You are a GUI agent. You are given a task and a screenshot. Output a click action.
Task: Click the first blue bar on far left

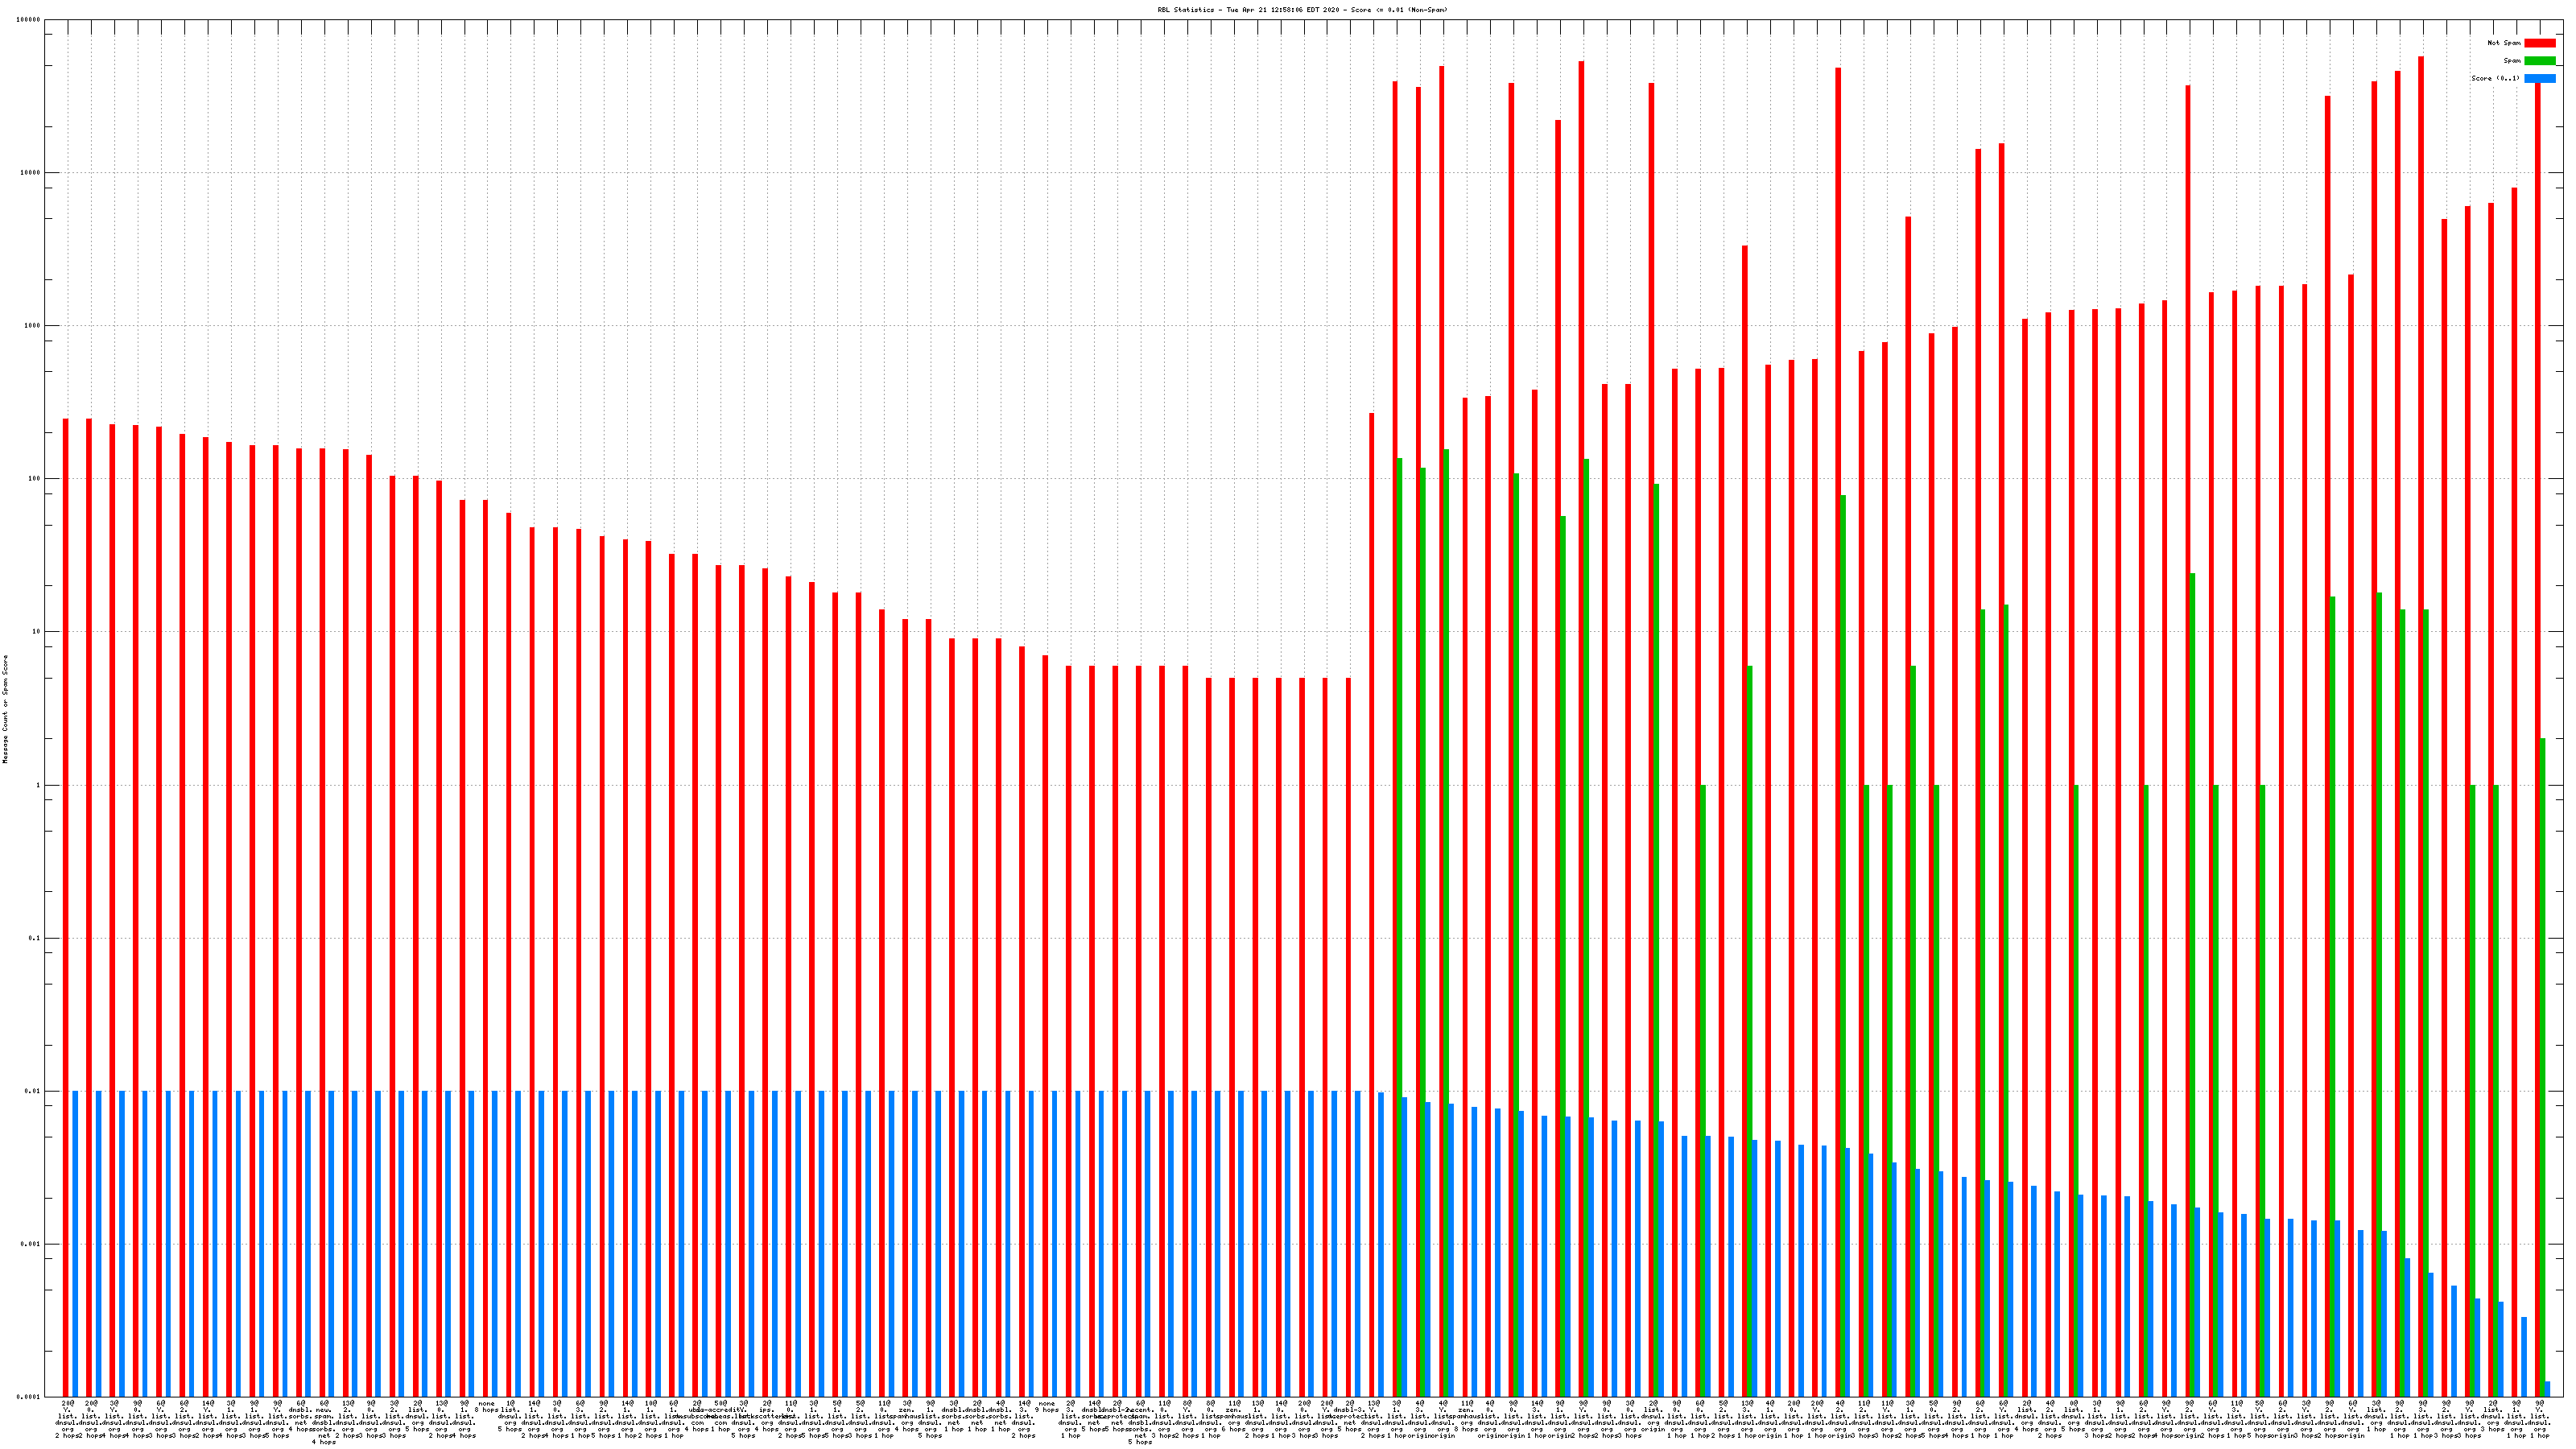tap(75, 1240)
